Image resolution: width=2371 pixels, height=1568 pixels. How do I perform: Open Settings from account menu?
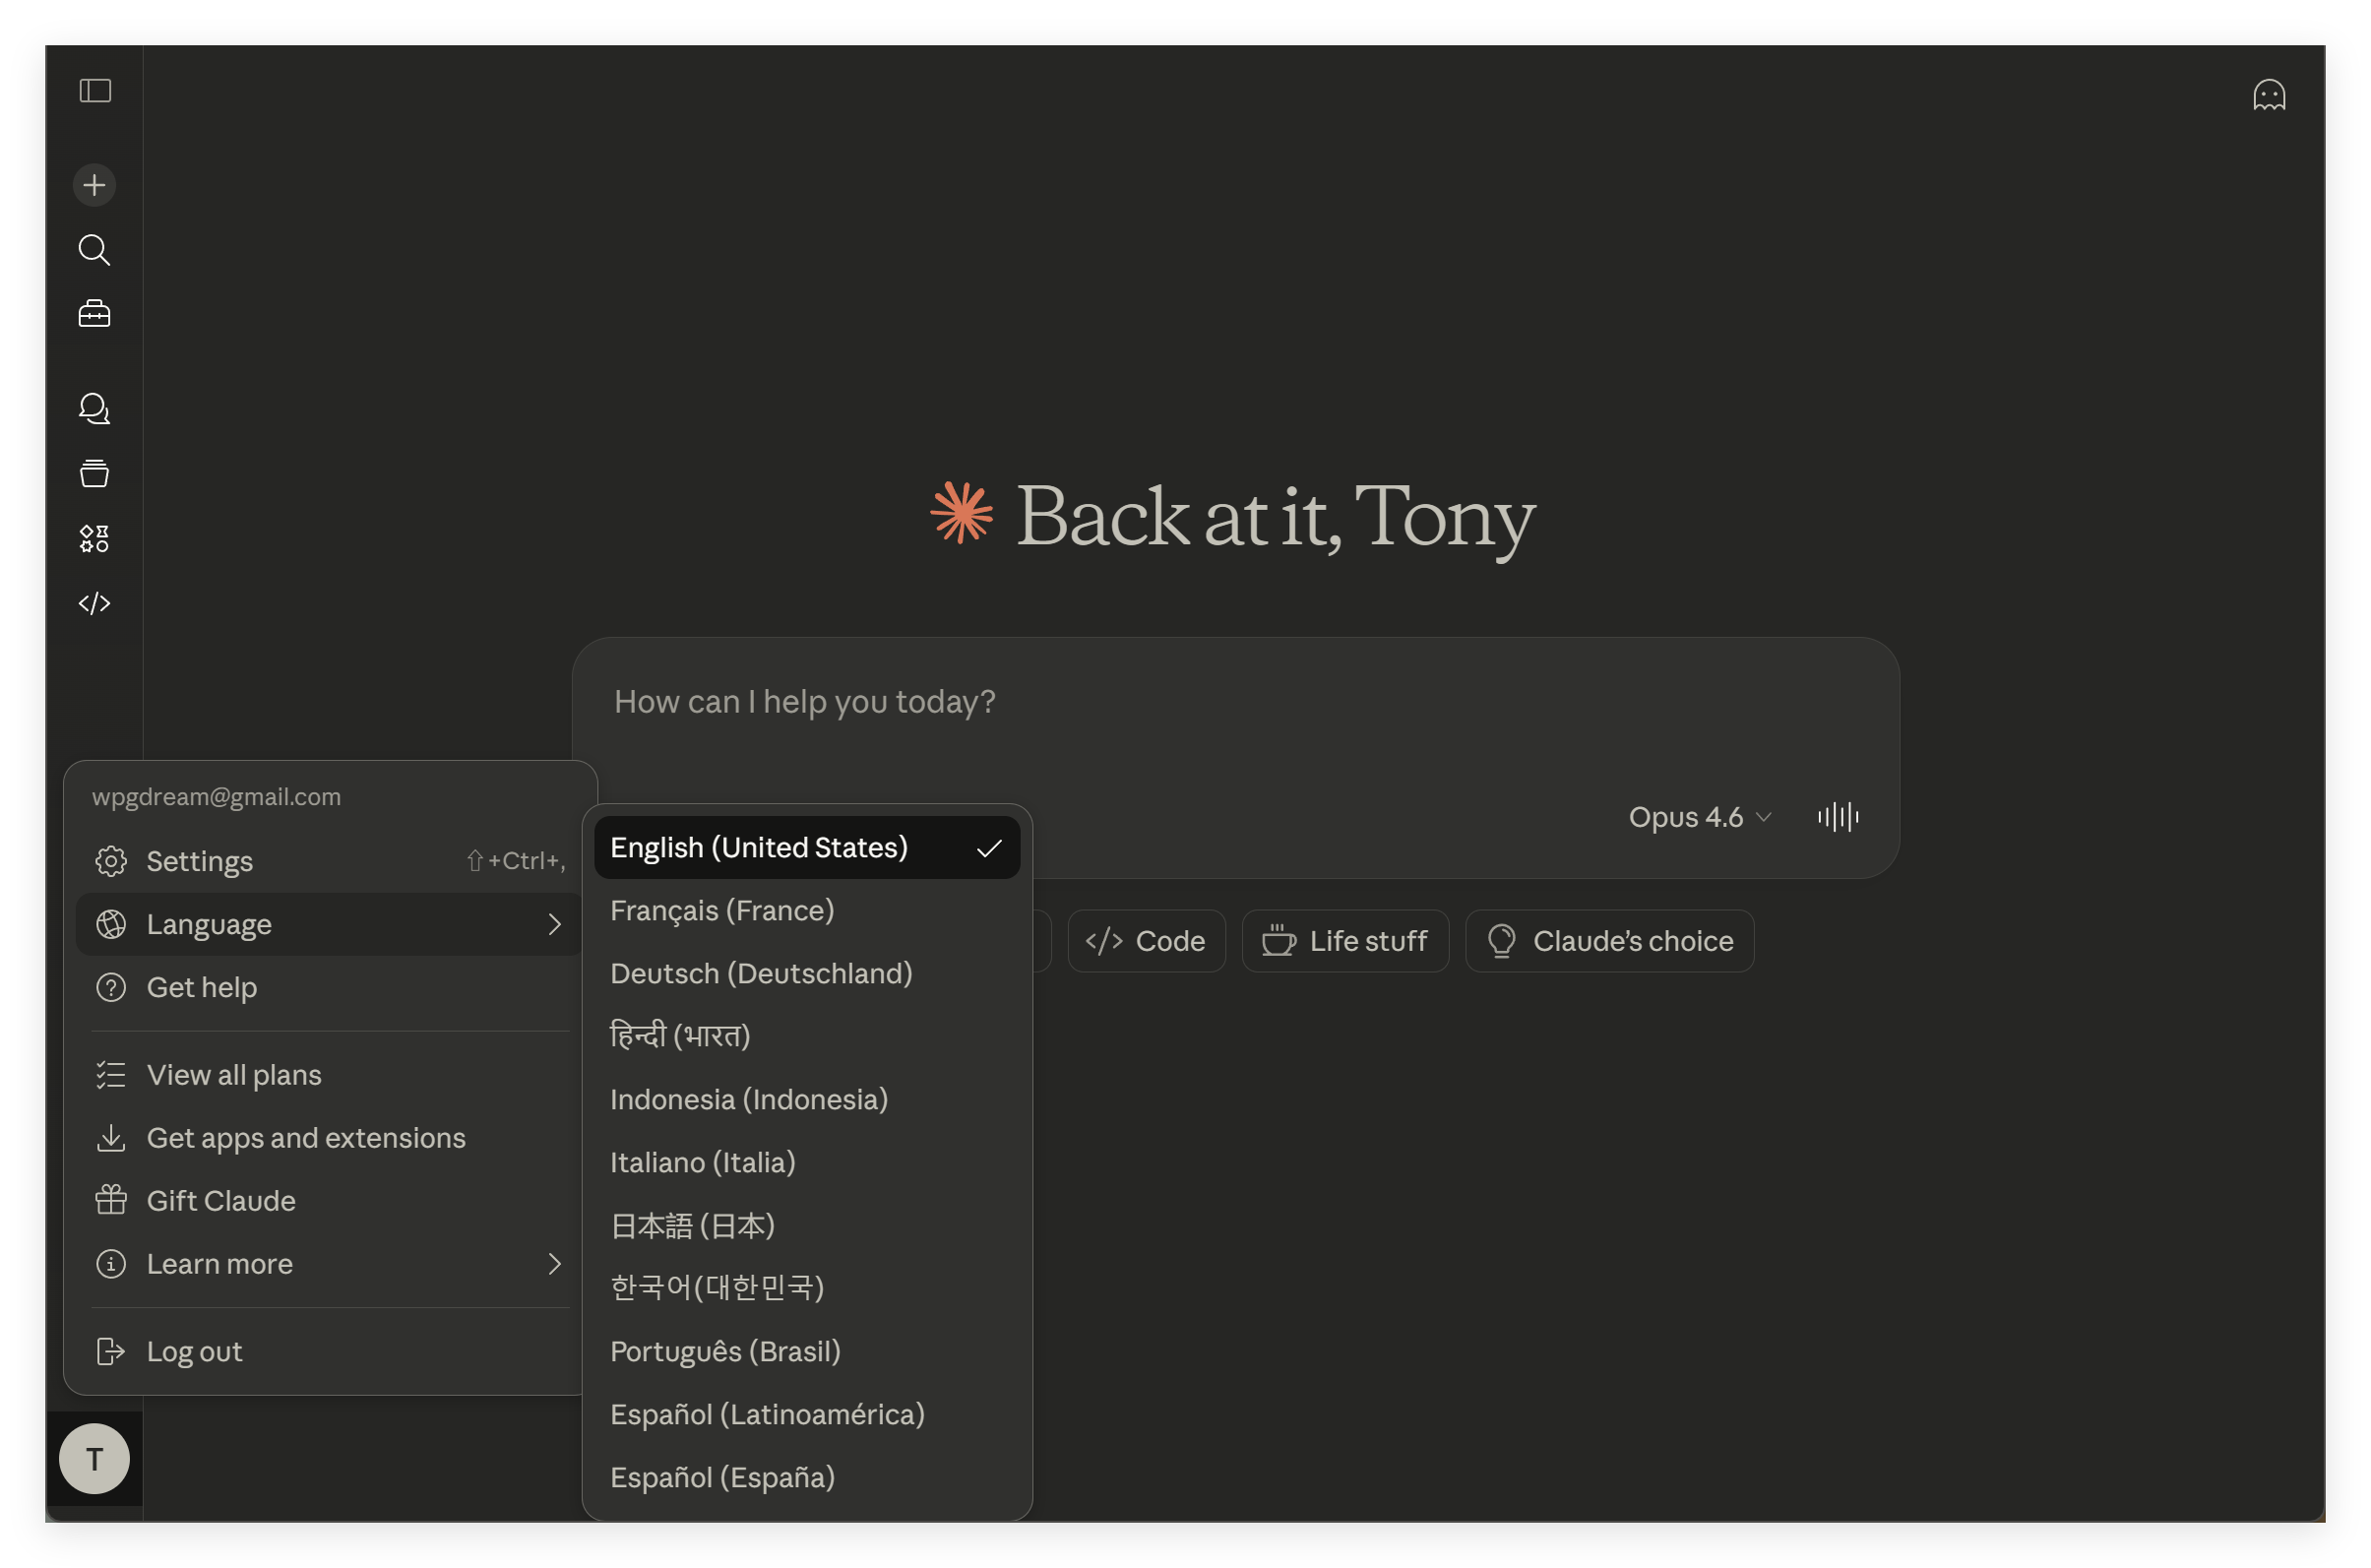point(200,861)
